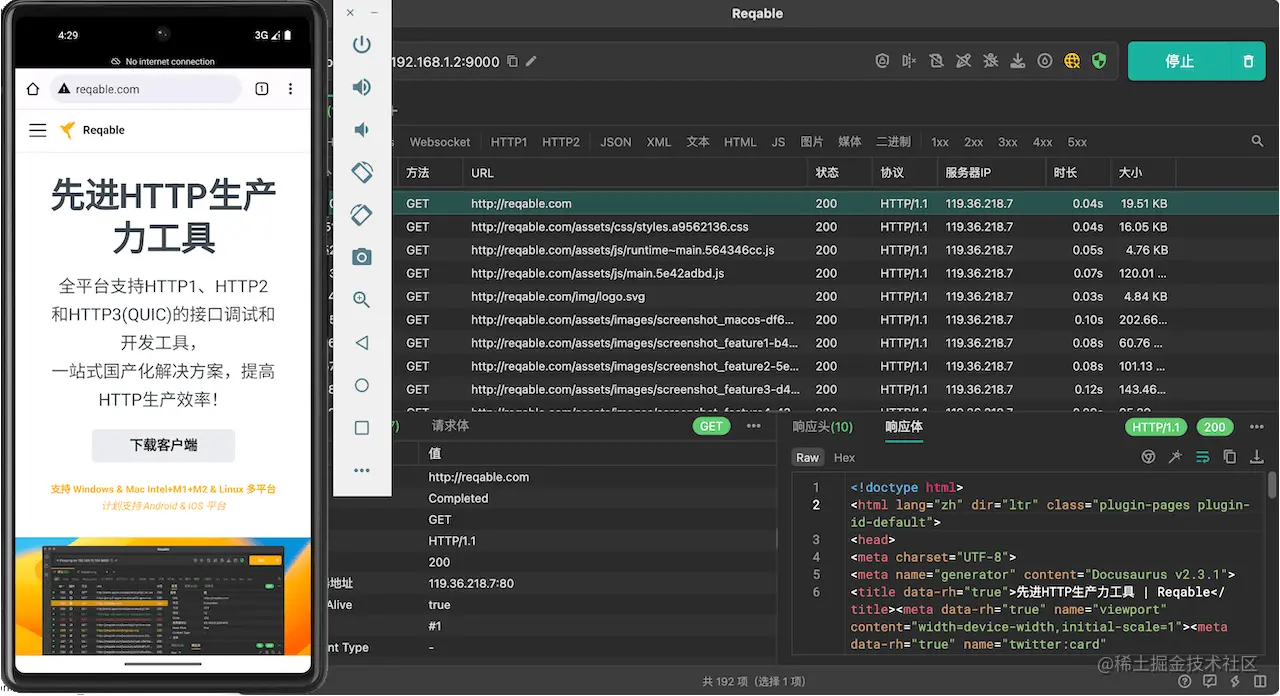Open 响应体 response body tab
Image resolution: width=1280 pixels, height=696 pixels.
904,427
